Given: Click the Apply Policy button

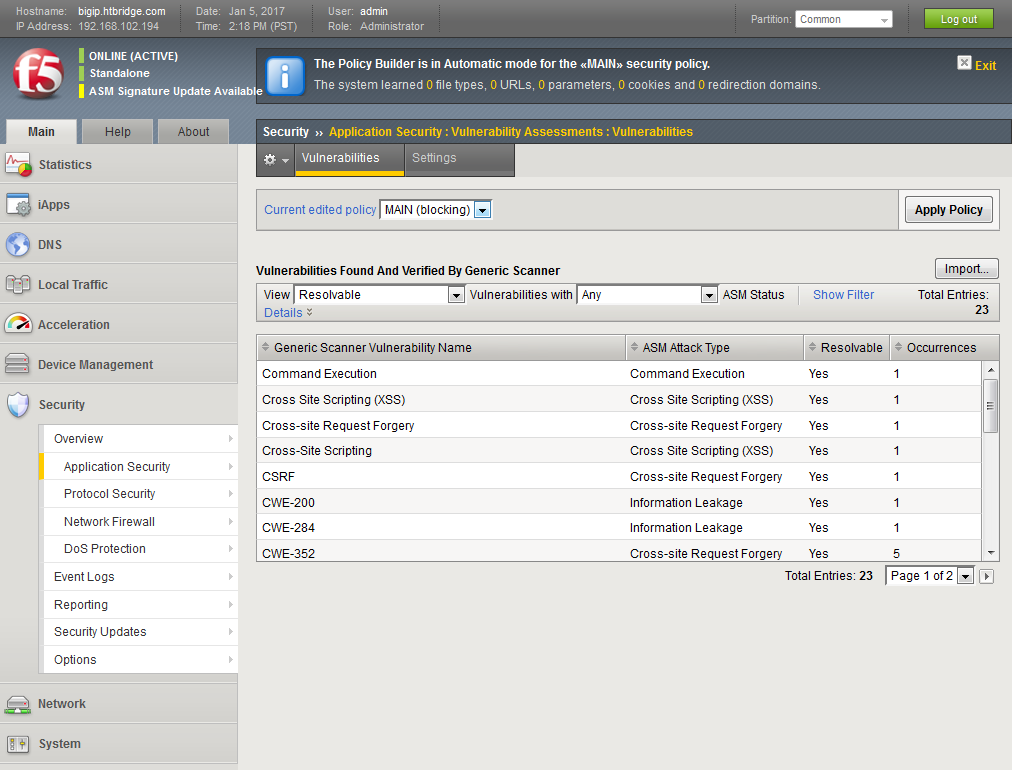Looking at the screenshot, I should point(948,210).
